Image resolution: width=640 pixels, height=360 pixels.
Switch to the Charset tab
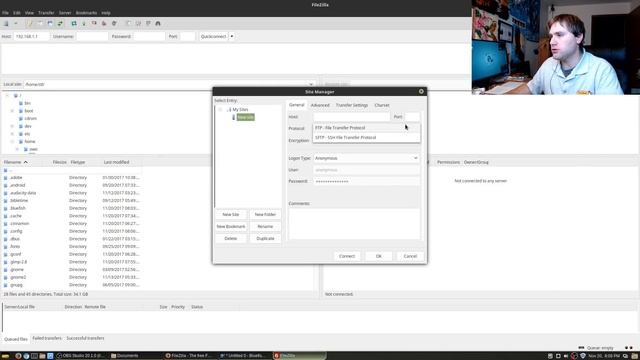coord(382,105)
